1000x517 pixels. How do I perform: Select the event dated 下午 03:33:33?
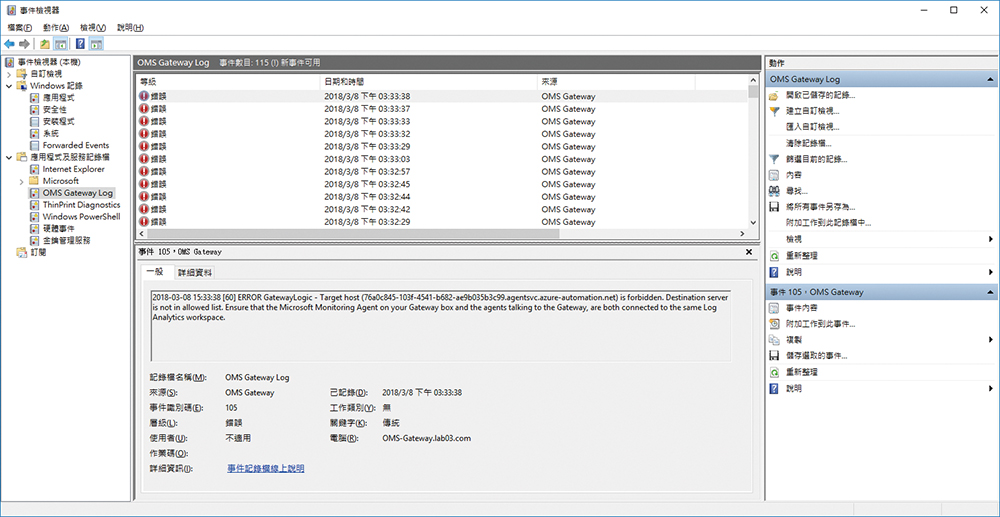pos(442,122)
